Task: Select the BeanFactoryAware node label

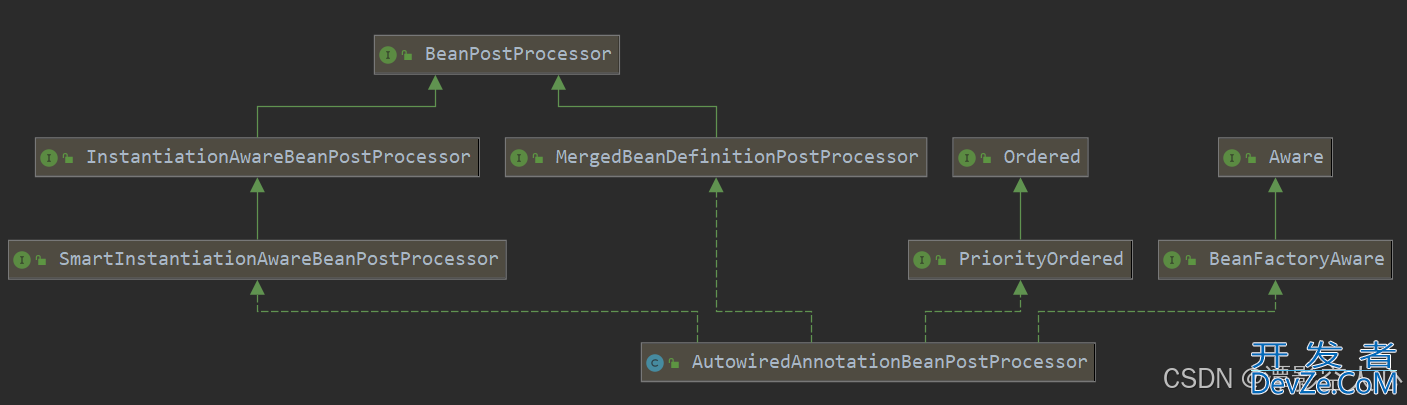Action: tap(1296, 259)
